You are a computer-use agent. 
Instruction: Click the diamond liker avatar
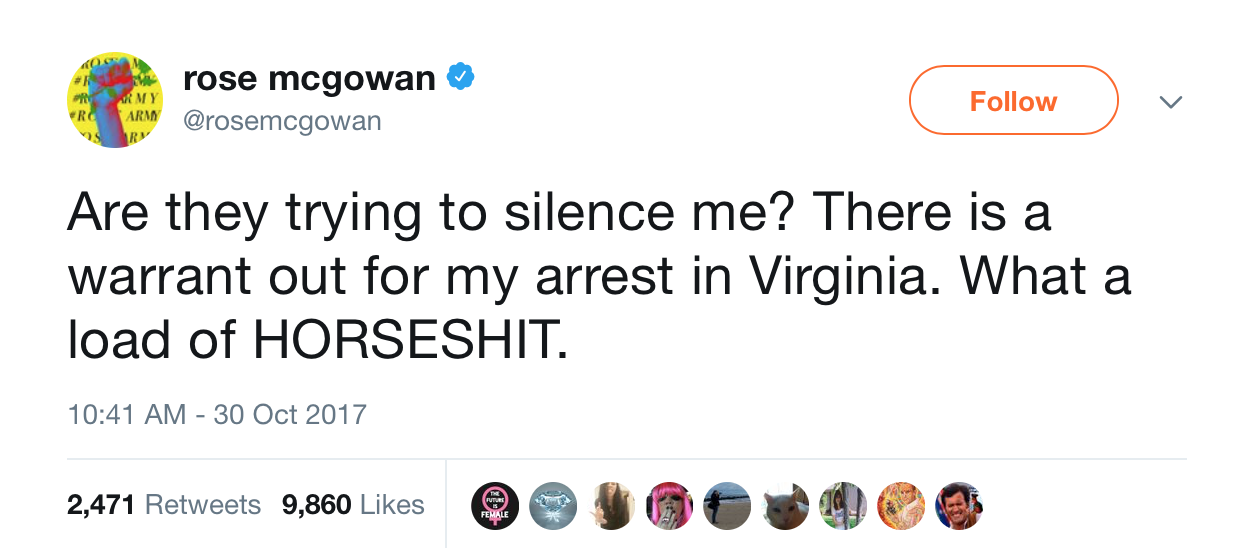[x=552, y=505]
